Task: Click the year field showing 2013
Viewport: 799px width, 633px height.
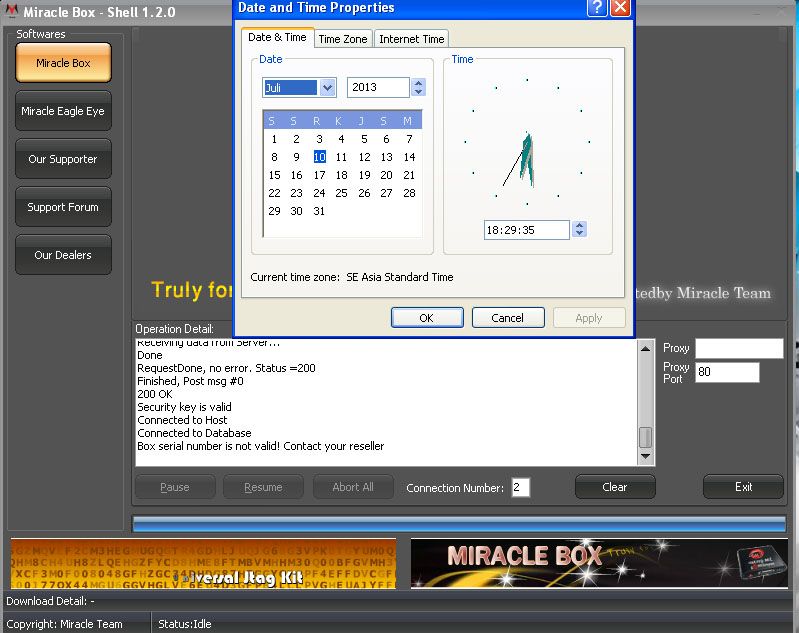Action: coord(378,87)
